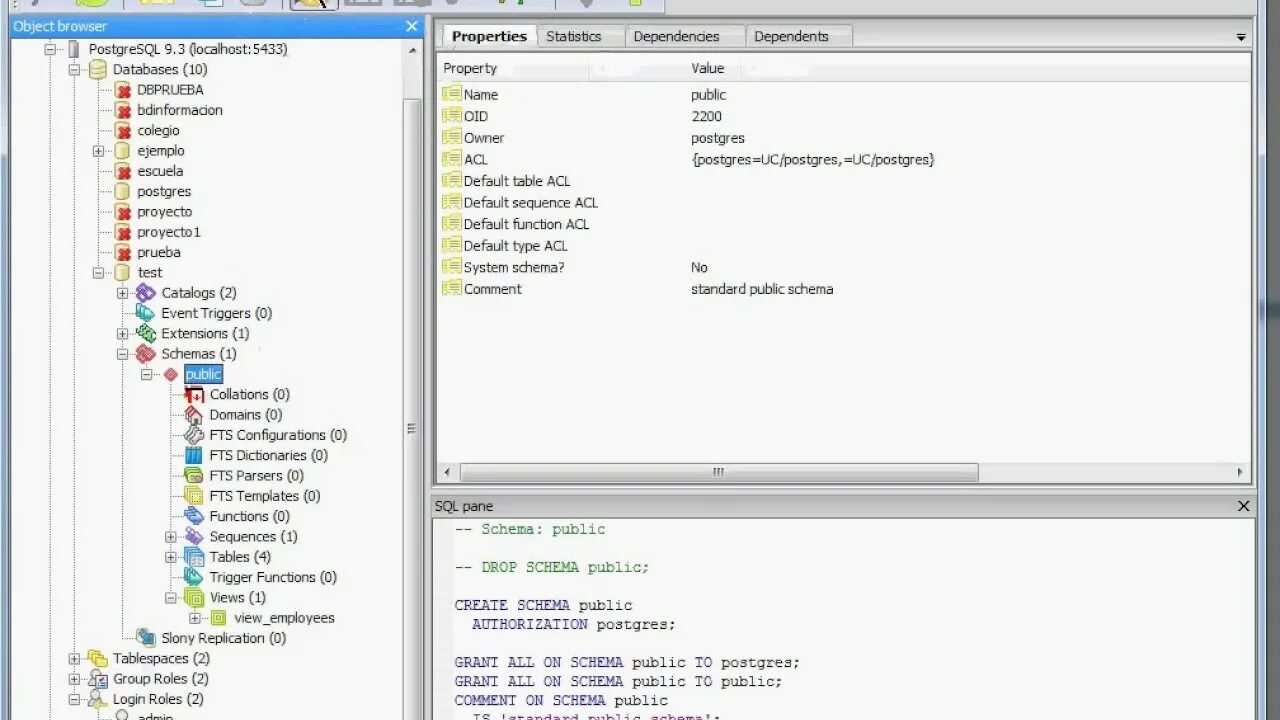
Task: Select the Owner property row
Action: [x=844, y=138]
